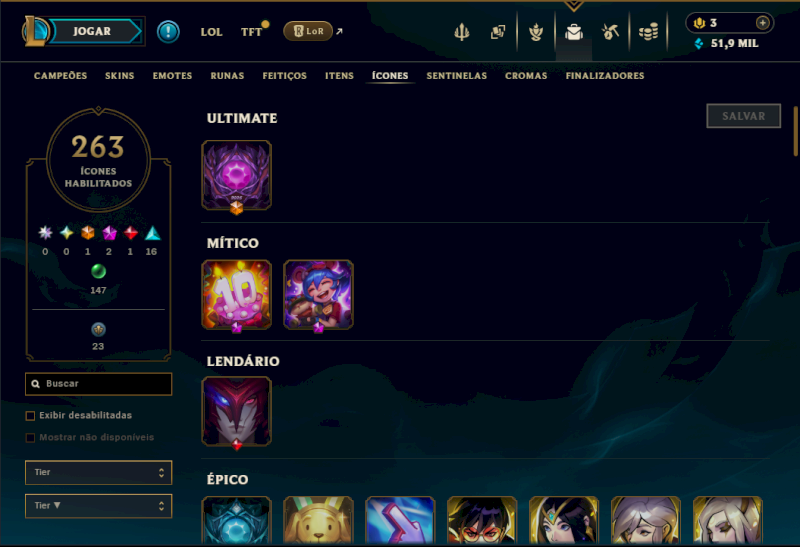Open the first Tier dropdown
This screenshot has width=800, height=547.
(x=98, y=473)
